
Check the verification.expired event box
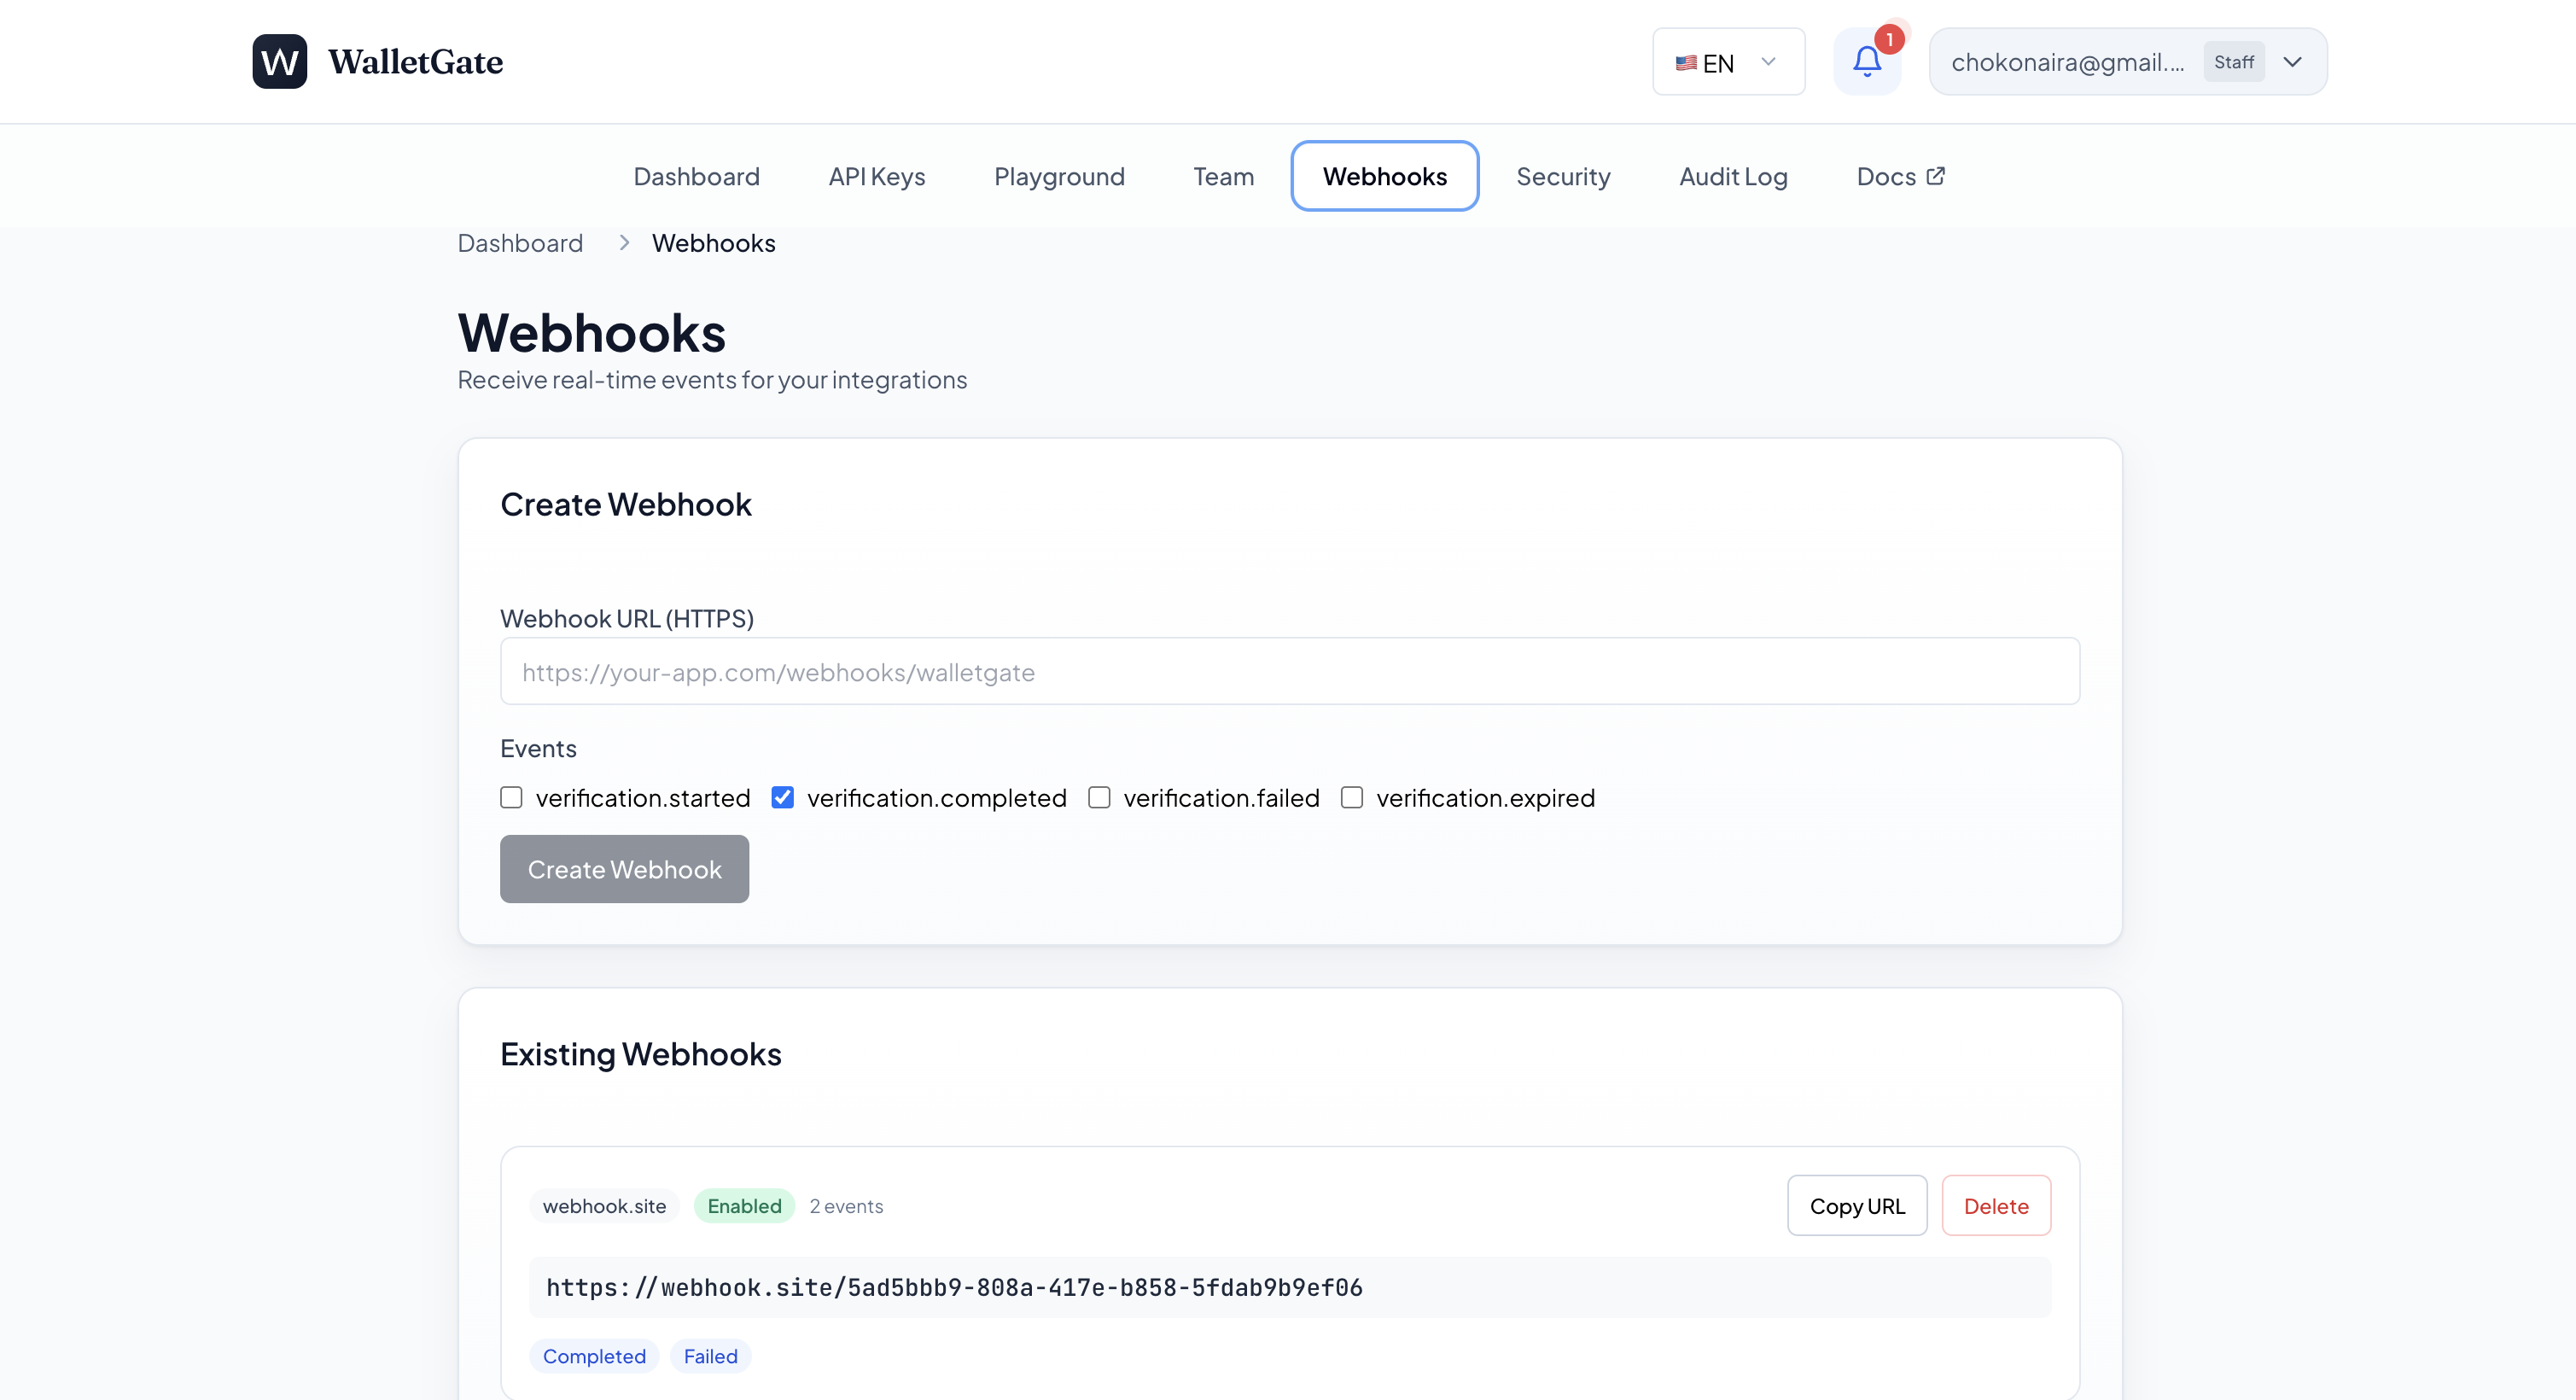(x=1352, y=797)
